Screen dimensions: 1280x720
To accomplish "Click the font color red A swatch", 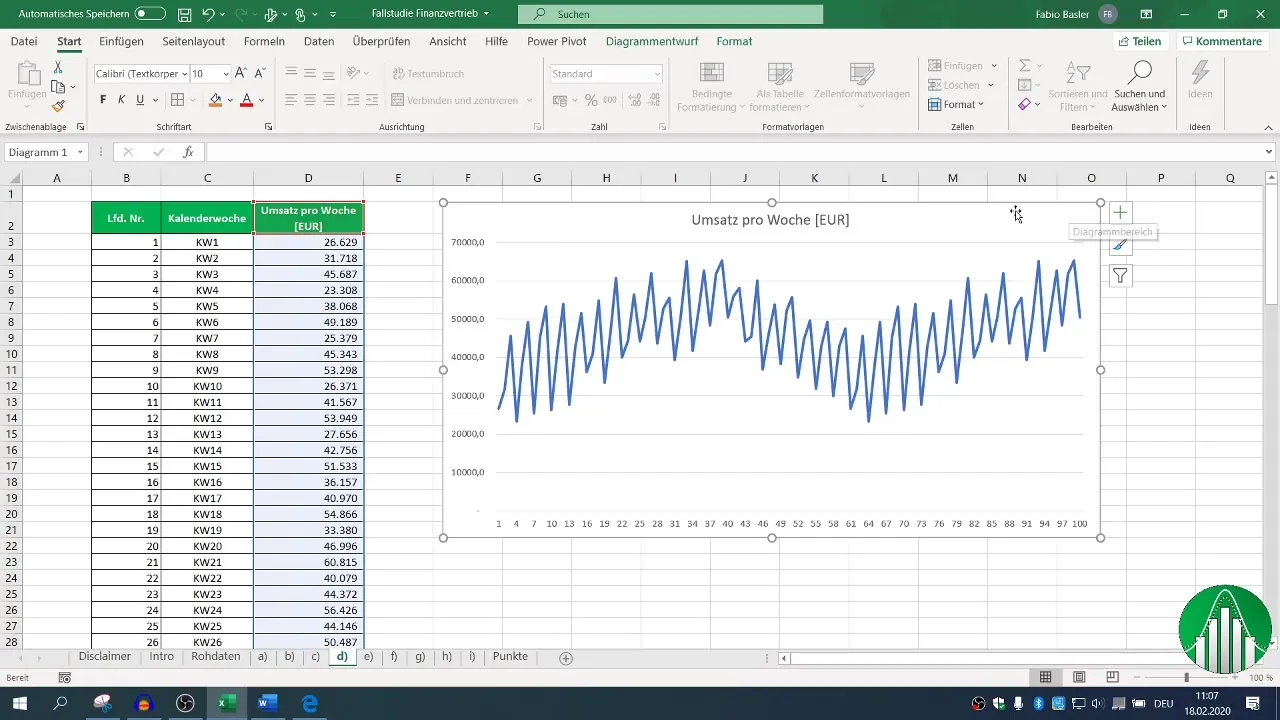I will click(x=247, y=100).
